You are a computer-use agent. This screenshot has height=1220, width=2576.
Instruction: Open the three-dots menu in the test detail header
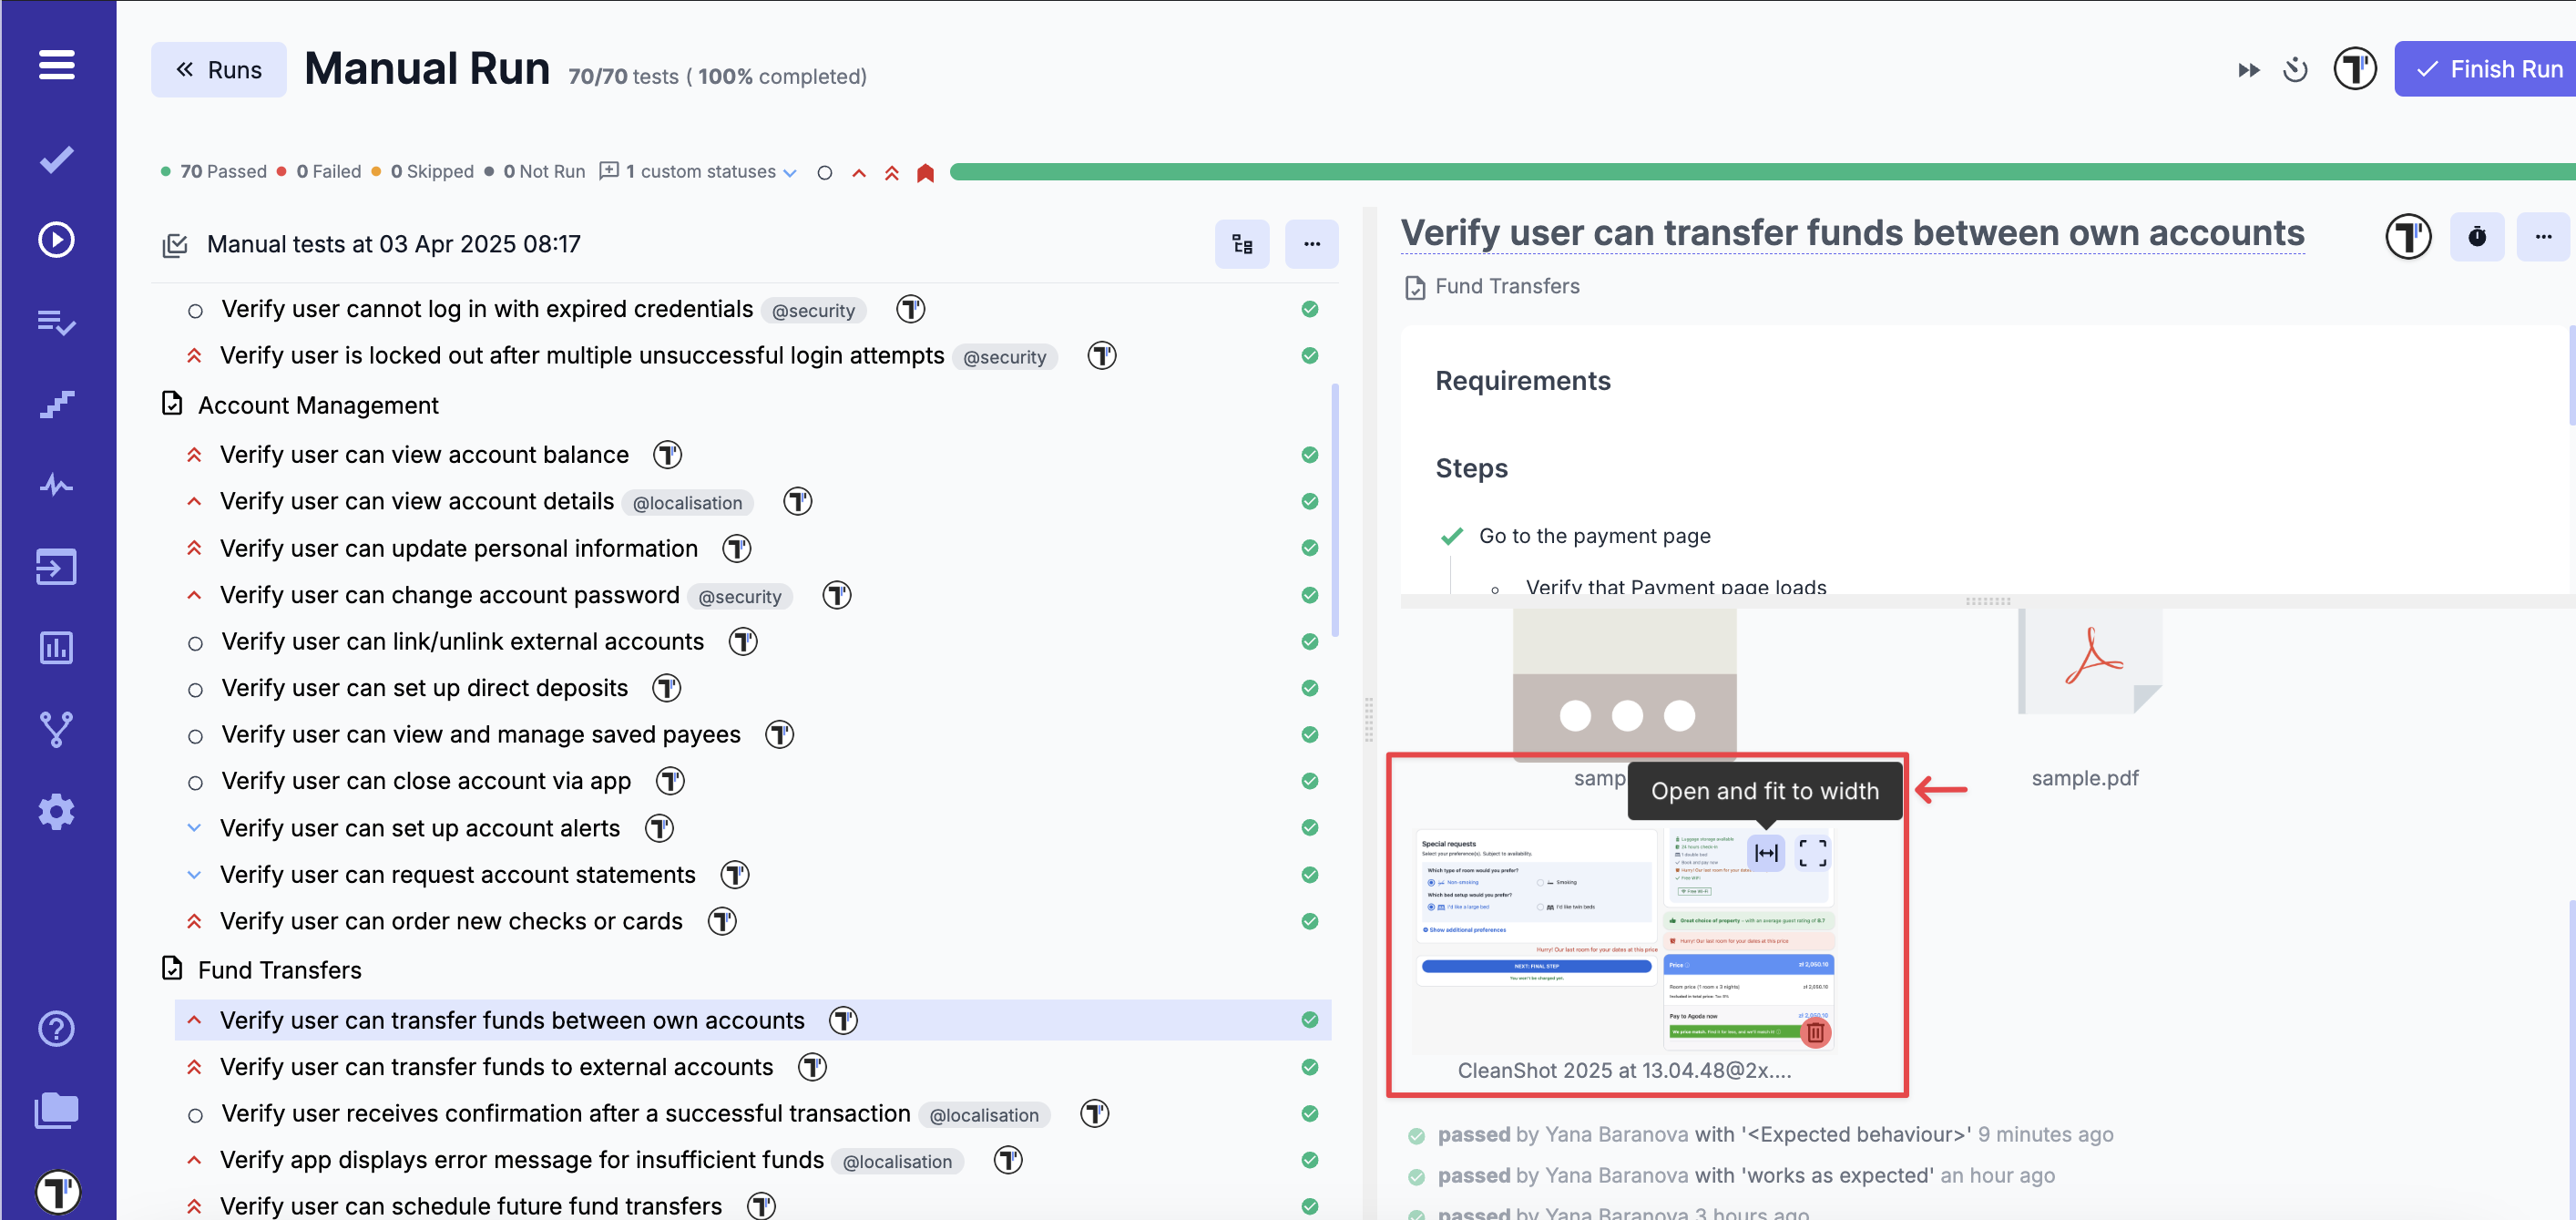coord(2542,237)
